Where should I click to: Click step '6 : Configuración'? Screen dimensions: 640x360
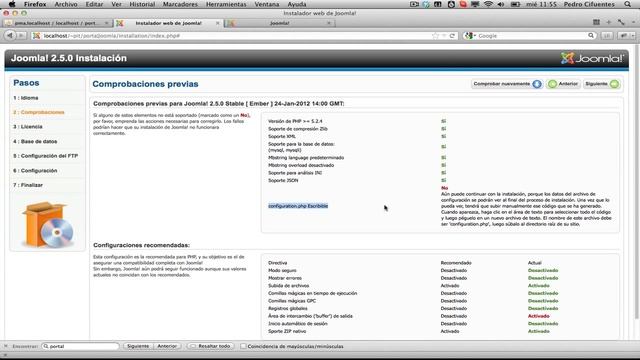(35, 171)
